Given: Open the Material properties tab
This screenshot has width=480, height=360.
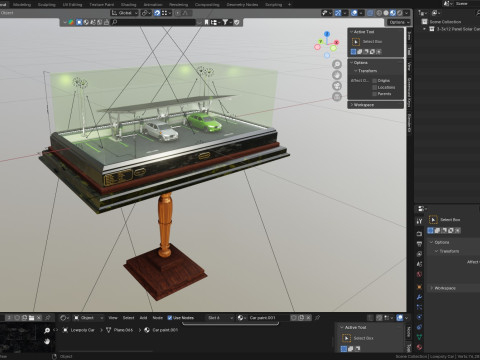Looking at the screenshot, I should (x=419, y=347).
